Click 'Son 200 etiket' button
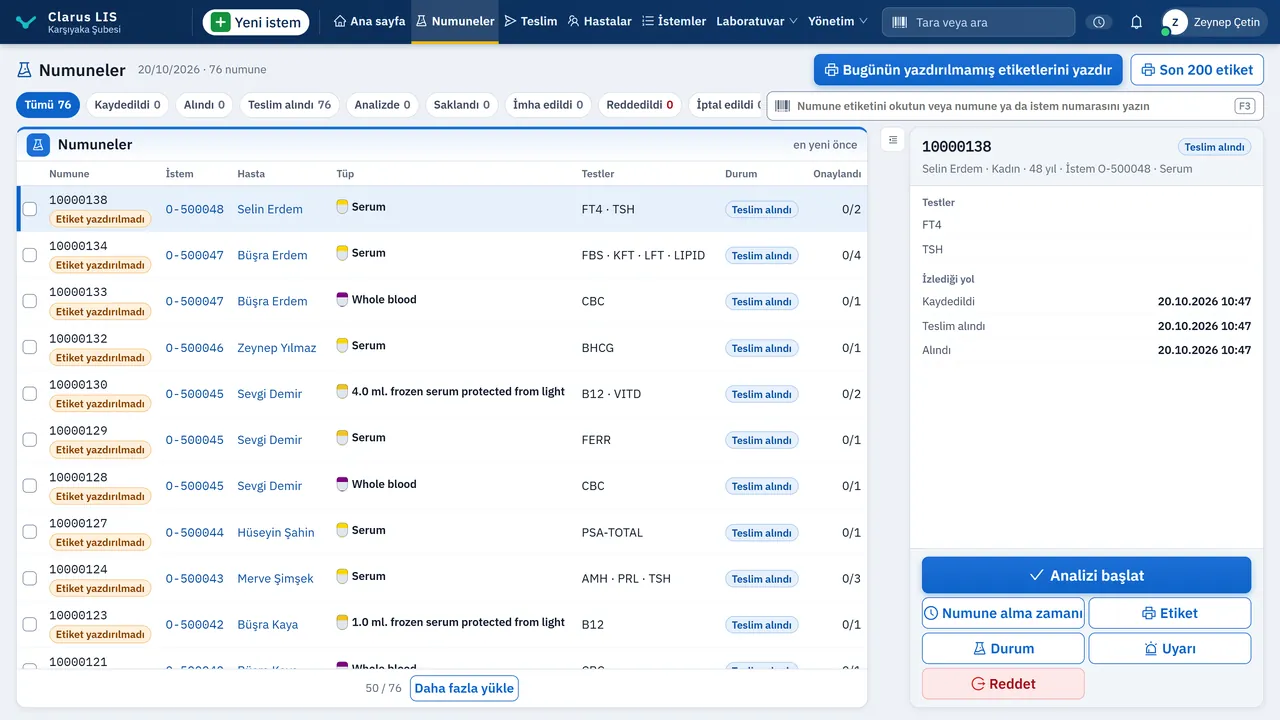 1197,70
